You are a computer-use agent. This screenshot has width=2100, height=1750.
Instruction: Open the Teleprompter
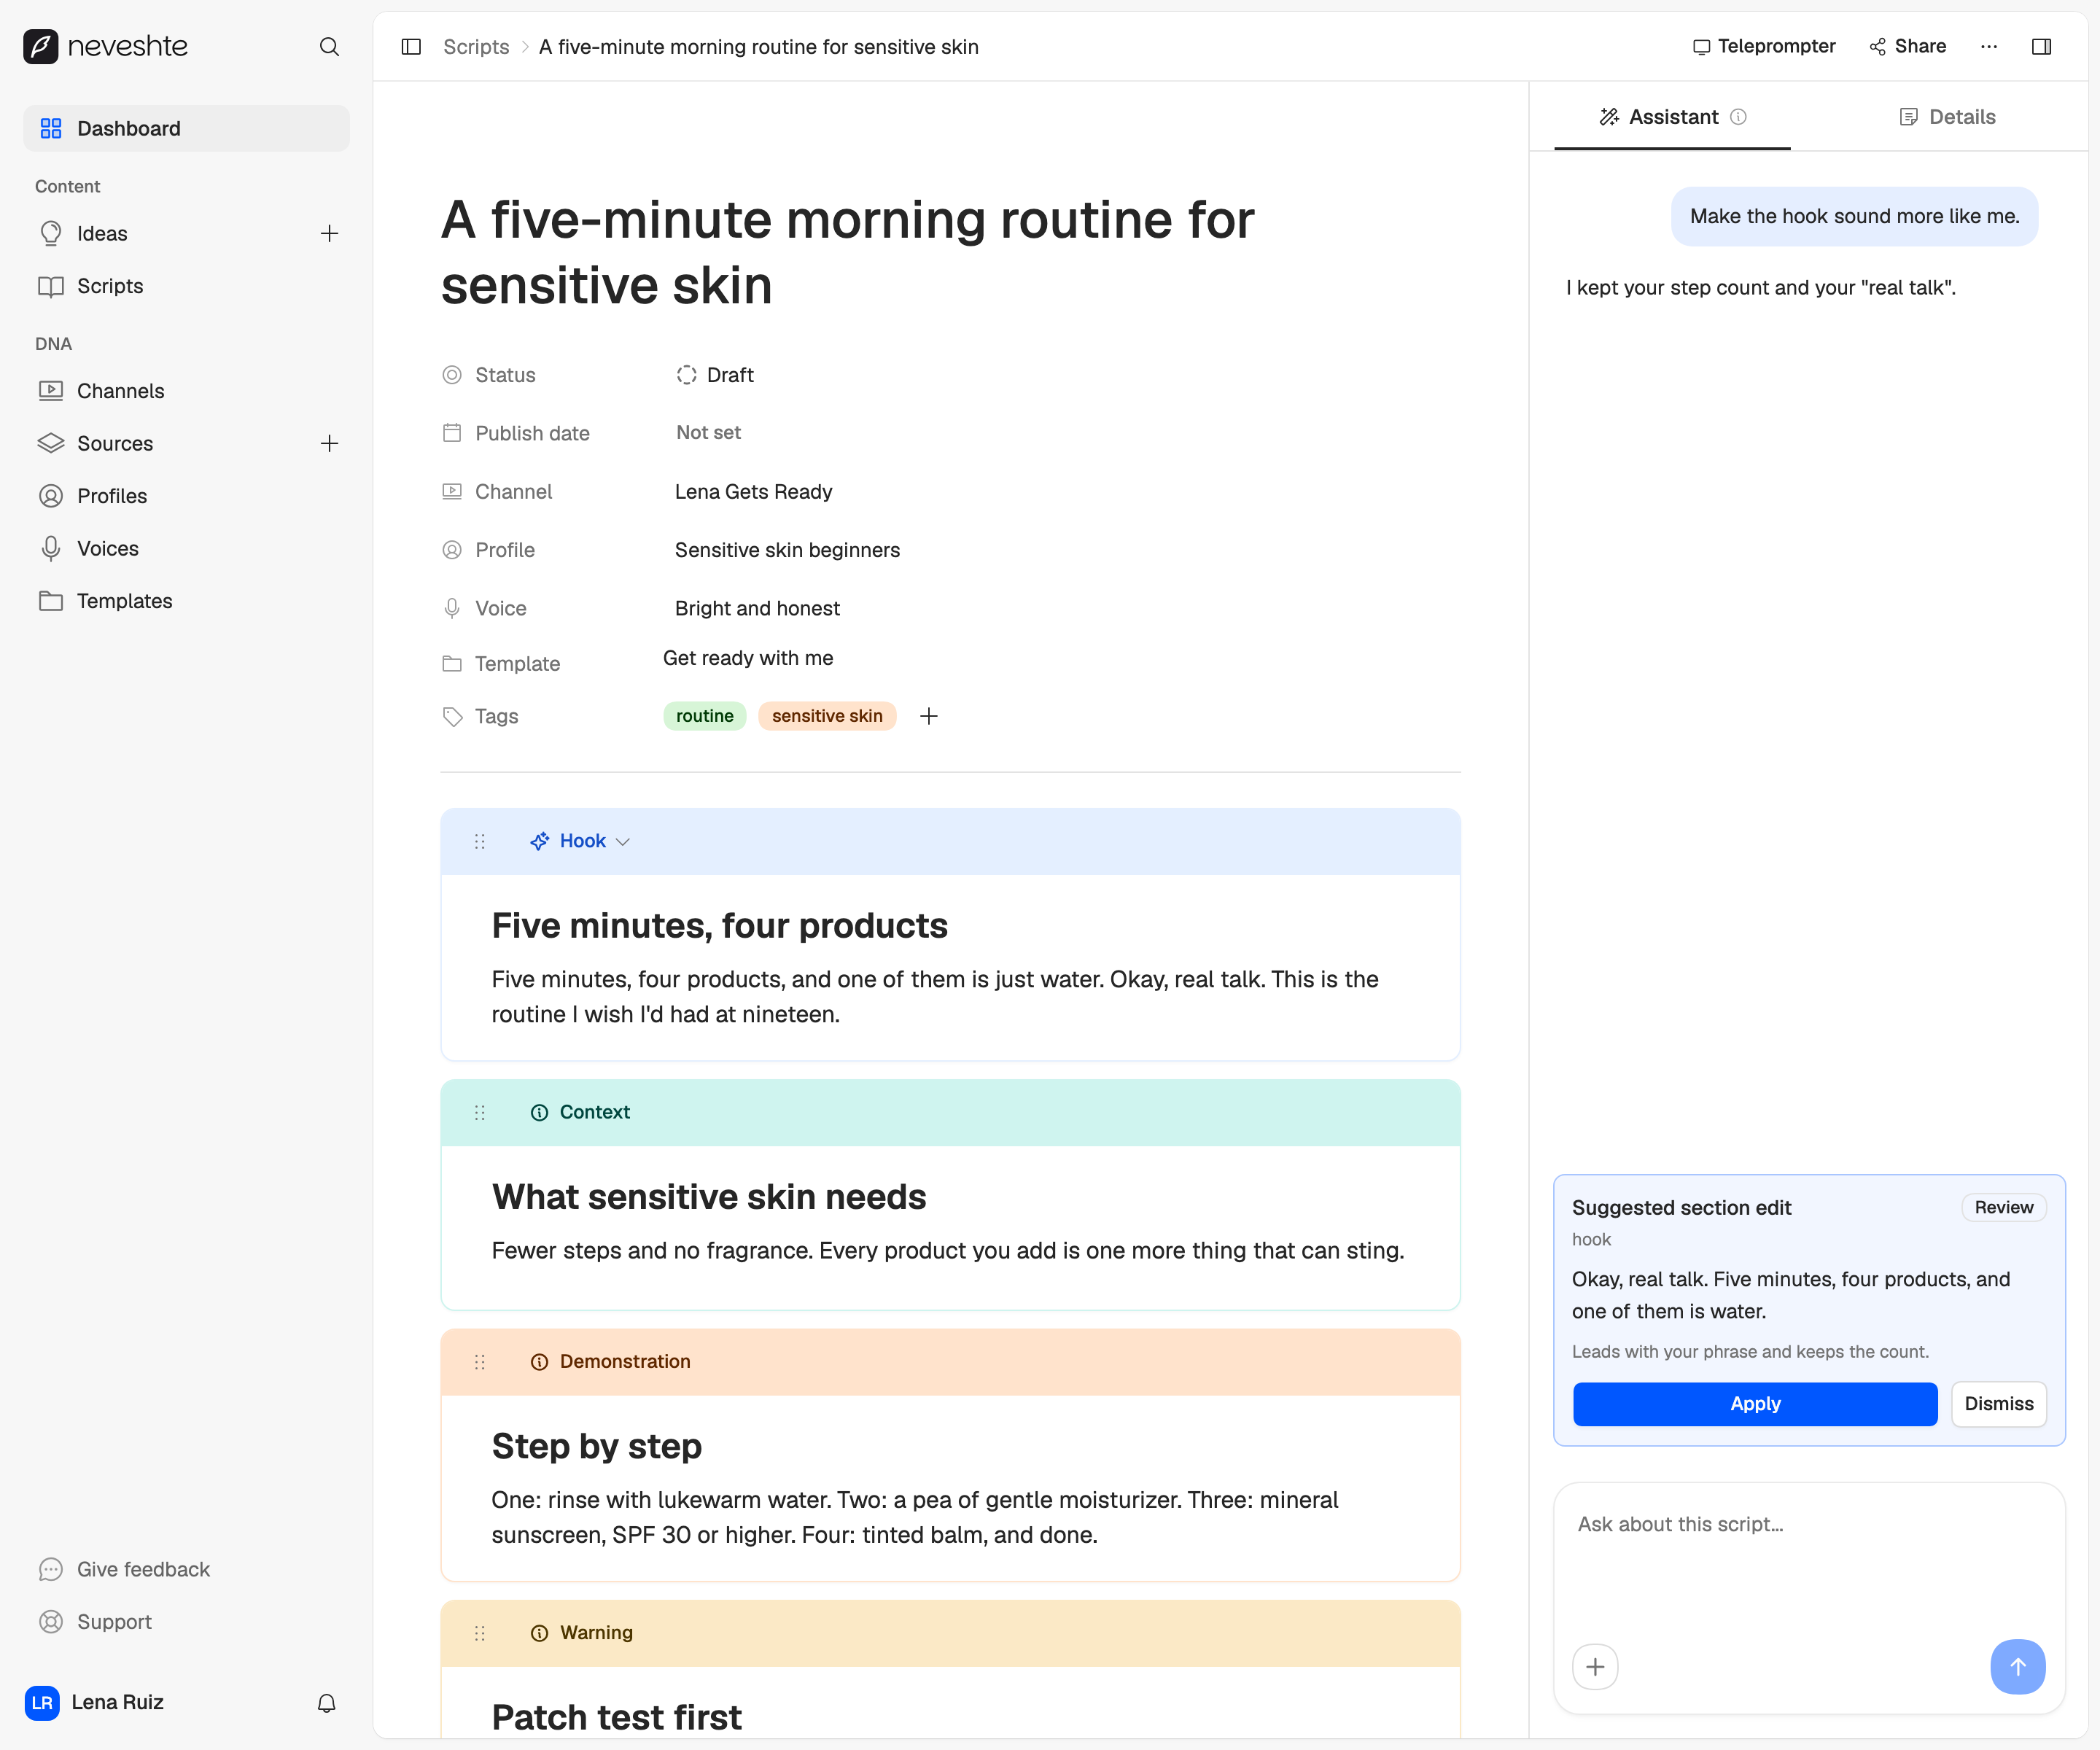[1764, 46]
